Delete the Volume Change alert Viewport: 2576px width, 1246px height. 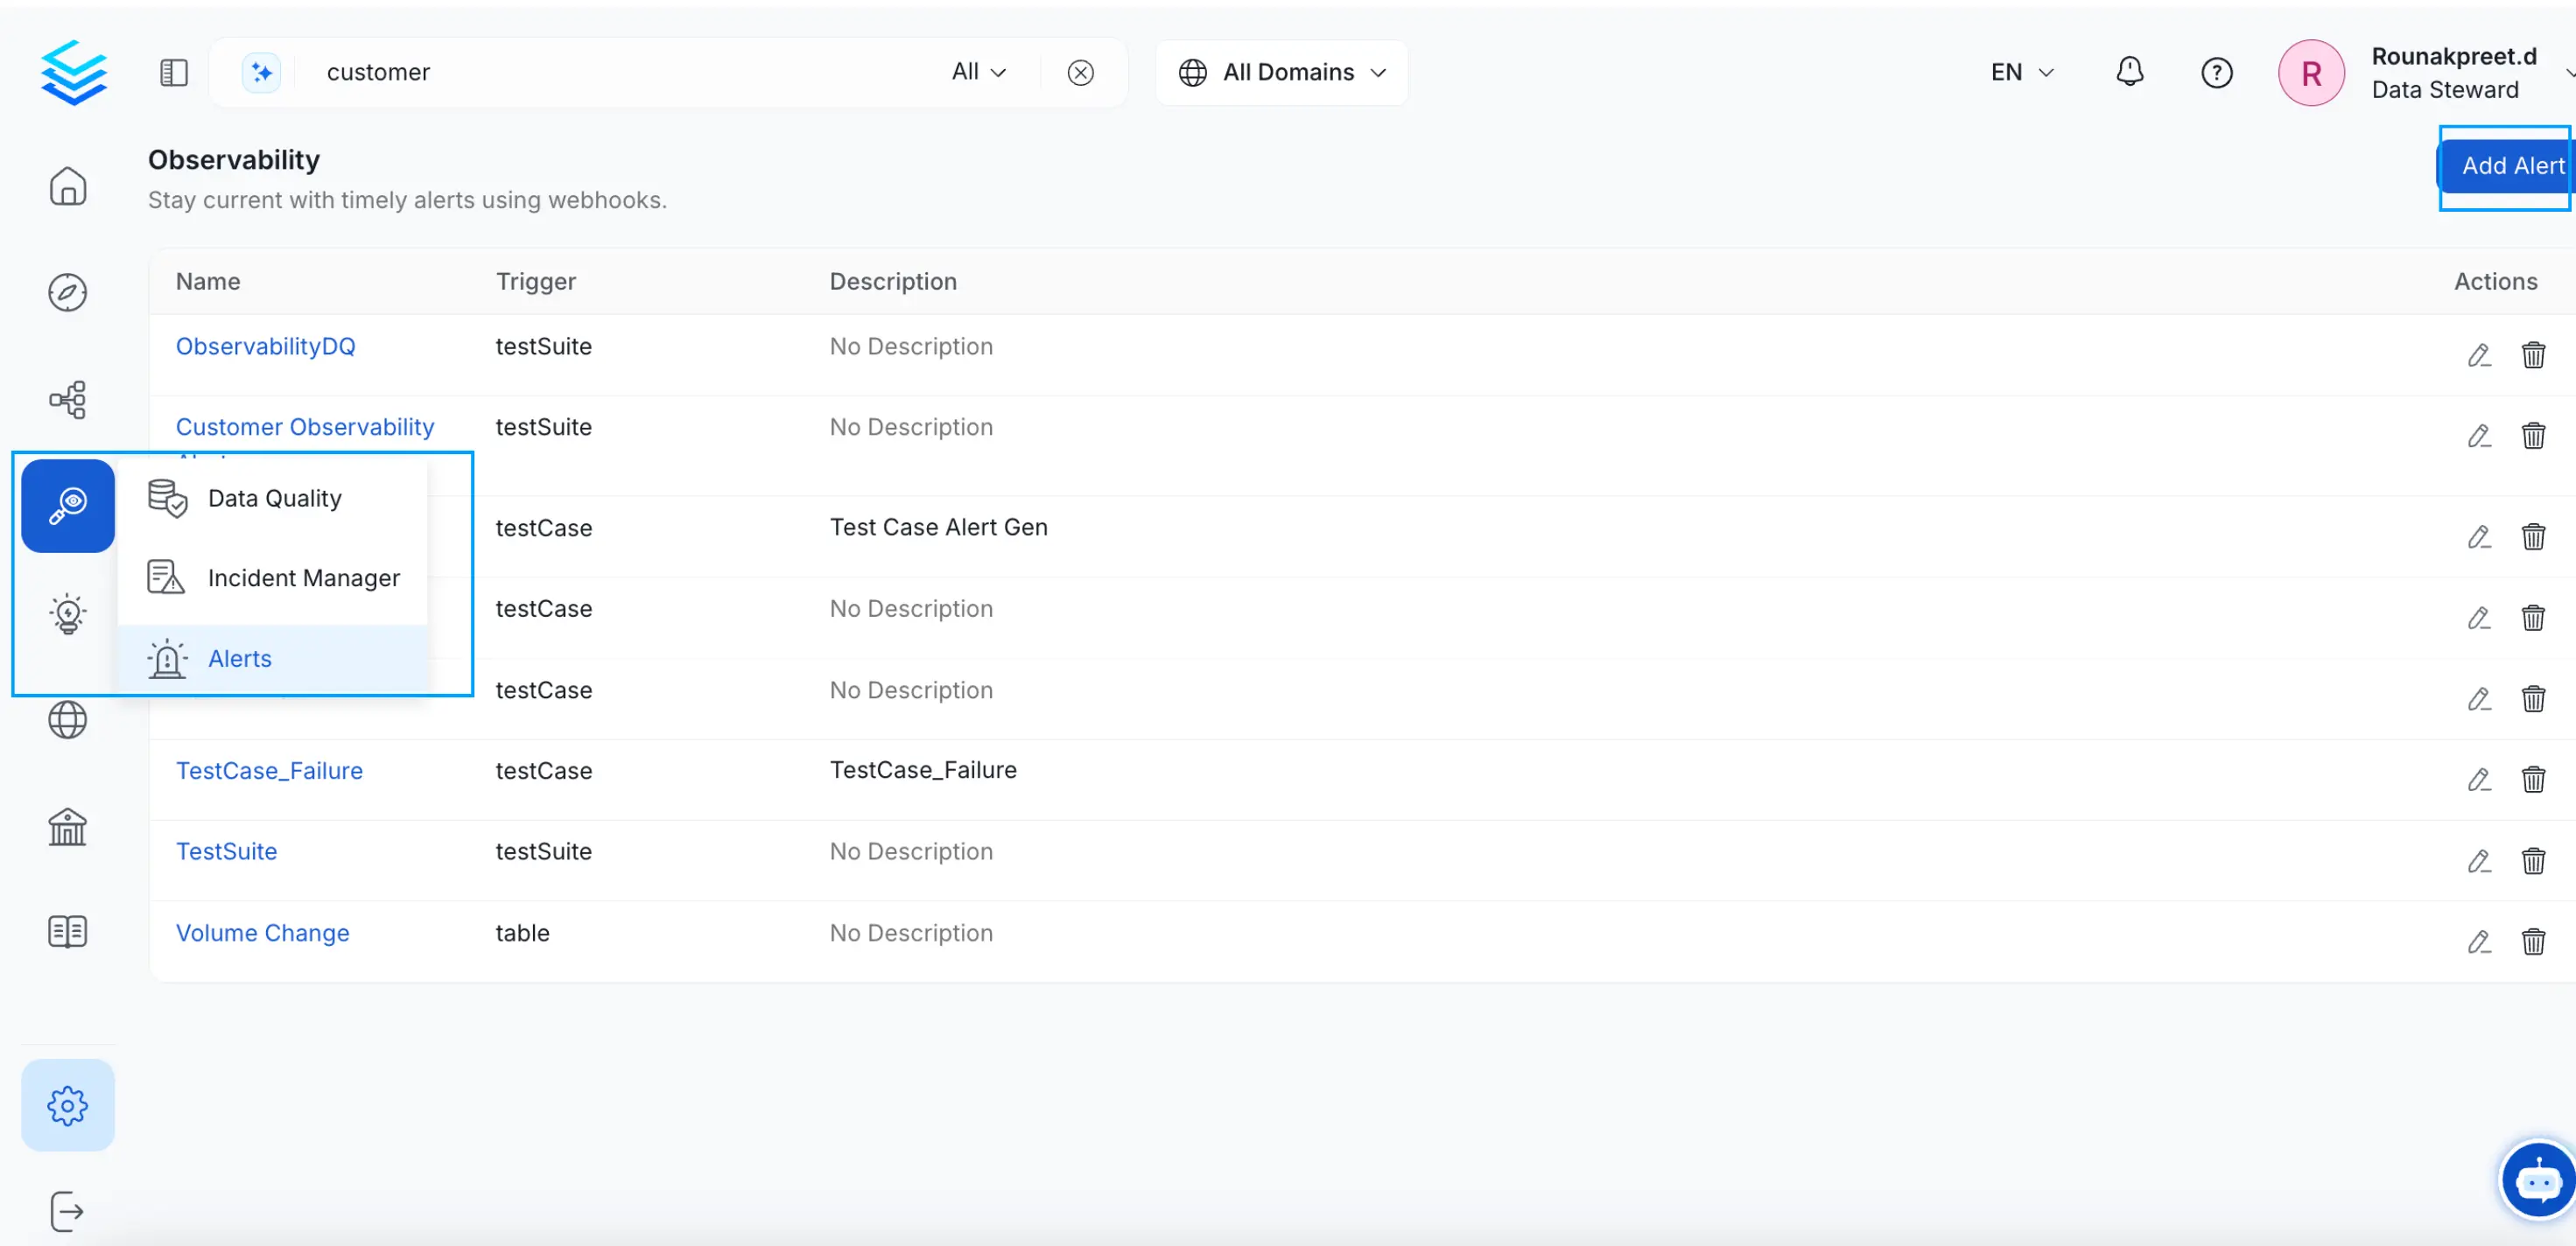click(2534, 941)
